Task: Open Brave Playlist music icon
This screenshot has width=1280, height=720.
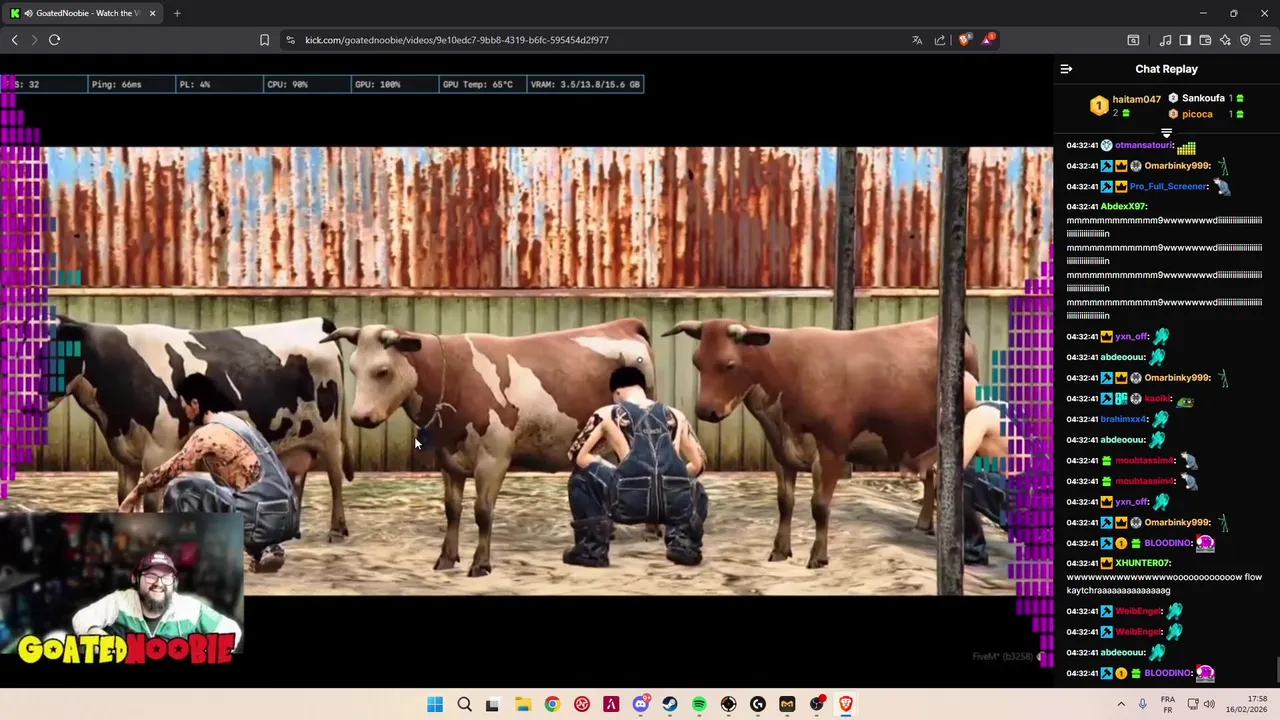Action: [x=1165, y=40]
